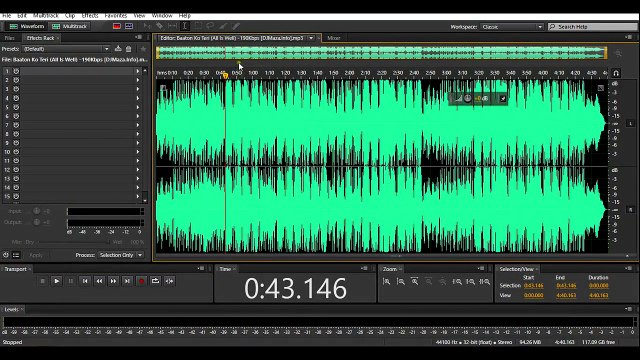Screen dimensions: 640x360
Task: Select the Time Selection tool
Action: [x=185, y=26]
